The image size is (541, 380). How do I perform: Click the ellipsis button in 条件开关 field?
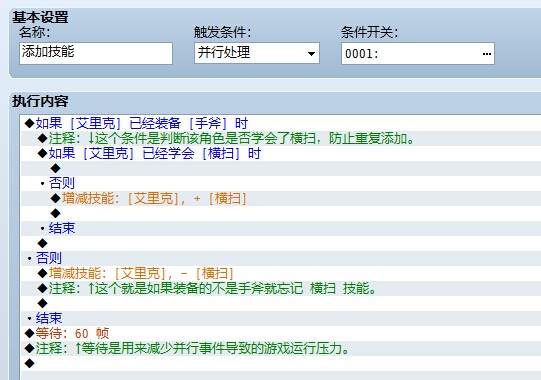486,53
